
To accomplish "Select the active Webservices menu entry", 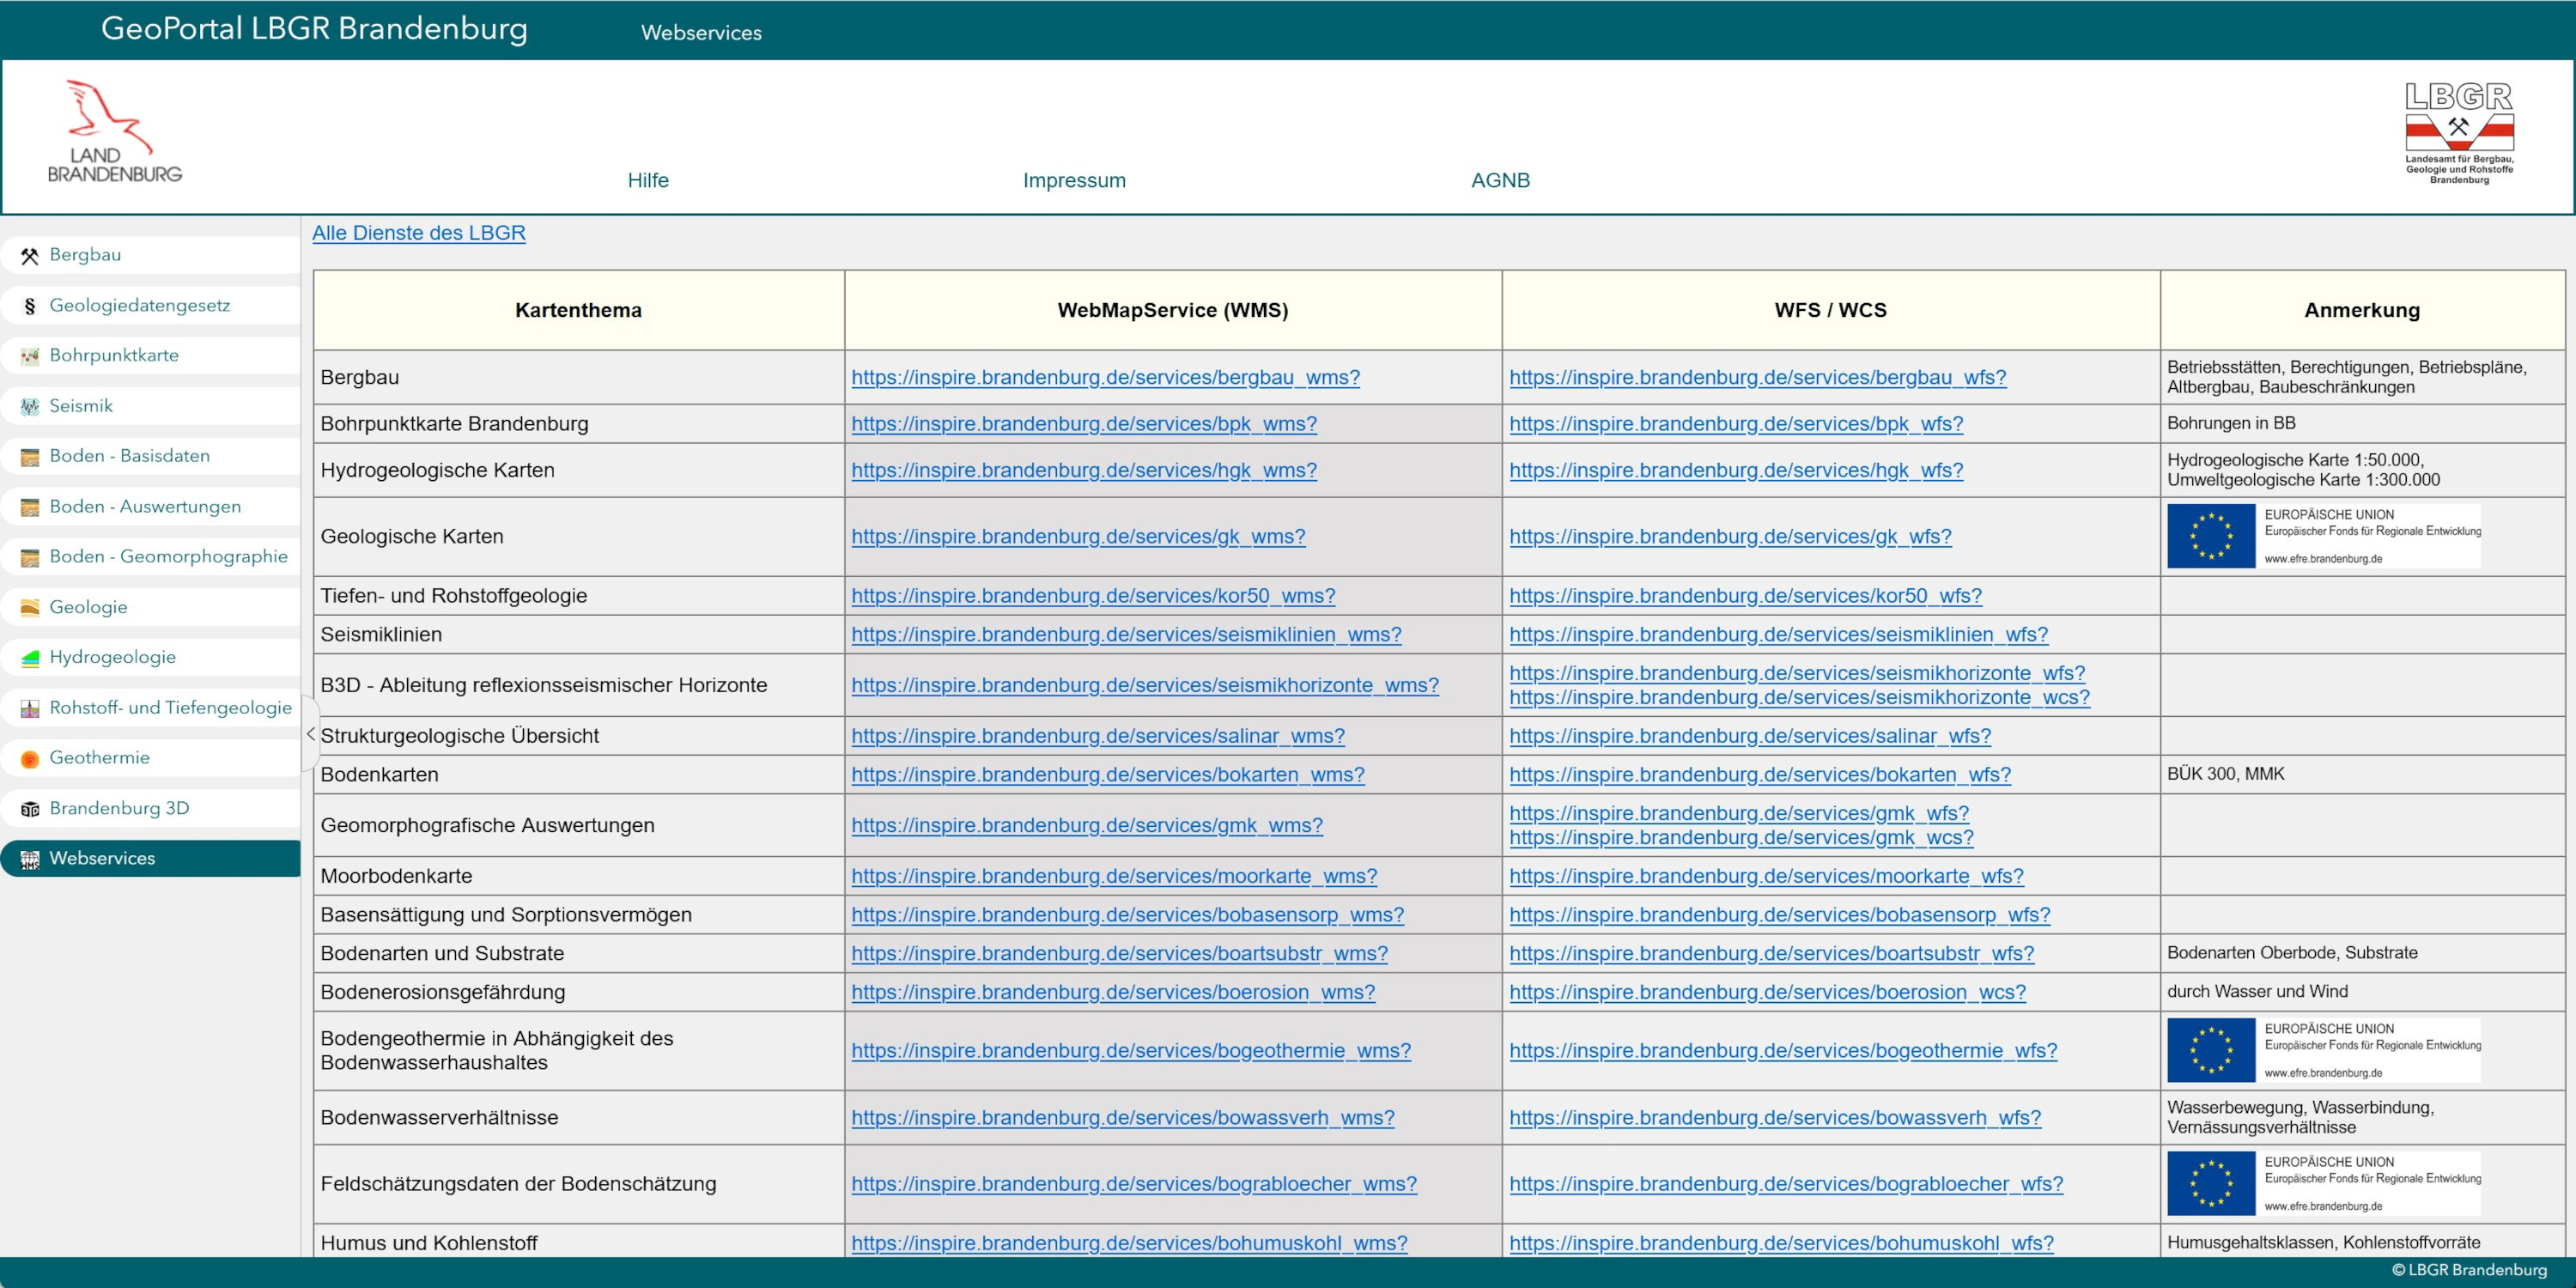I will pos(150,858).
